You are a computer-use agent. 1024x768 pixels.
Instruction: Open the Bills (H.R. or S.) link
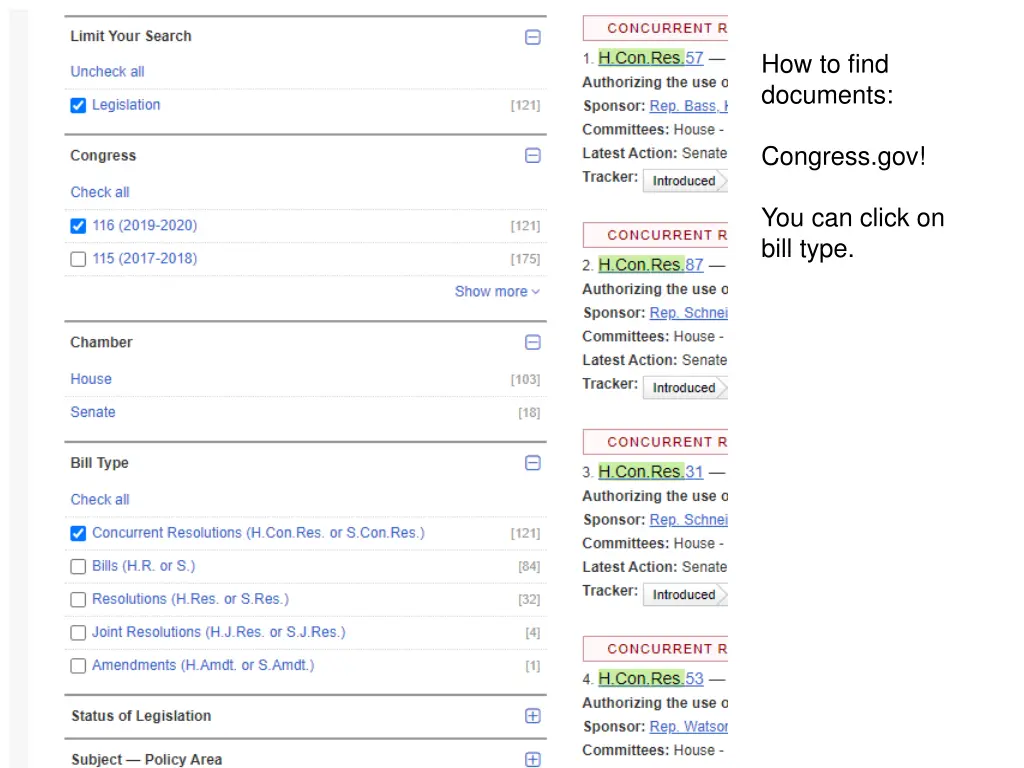(144, 566)
